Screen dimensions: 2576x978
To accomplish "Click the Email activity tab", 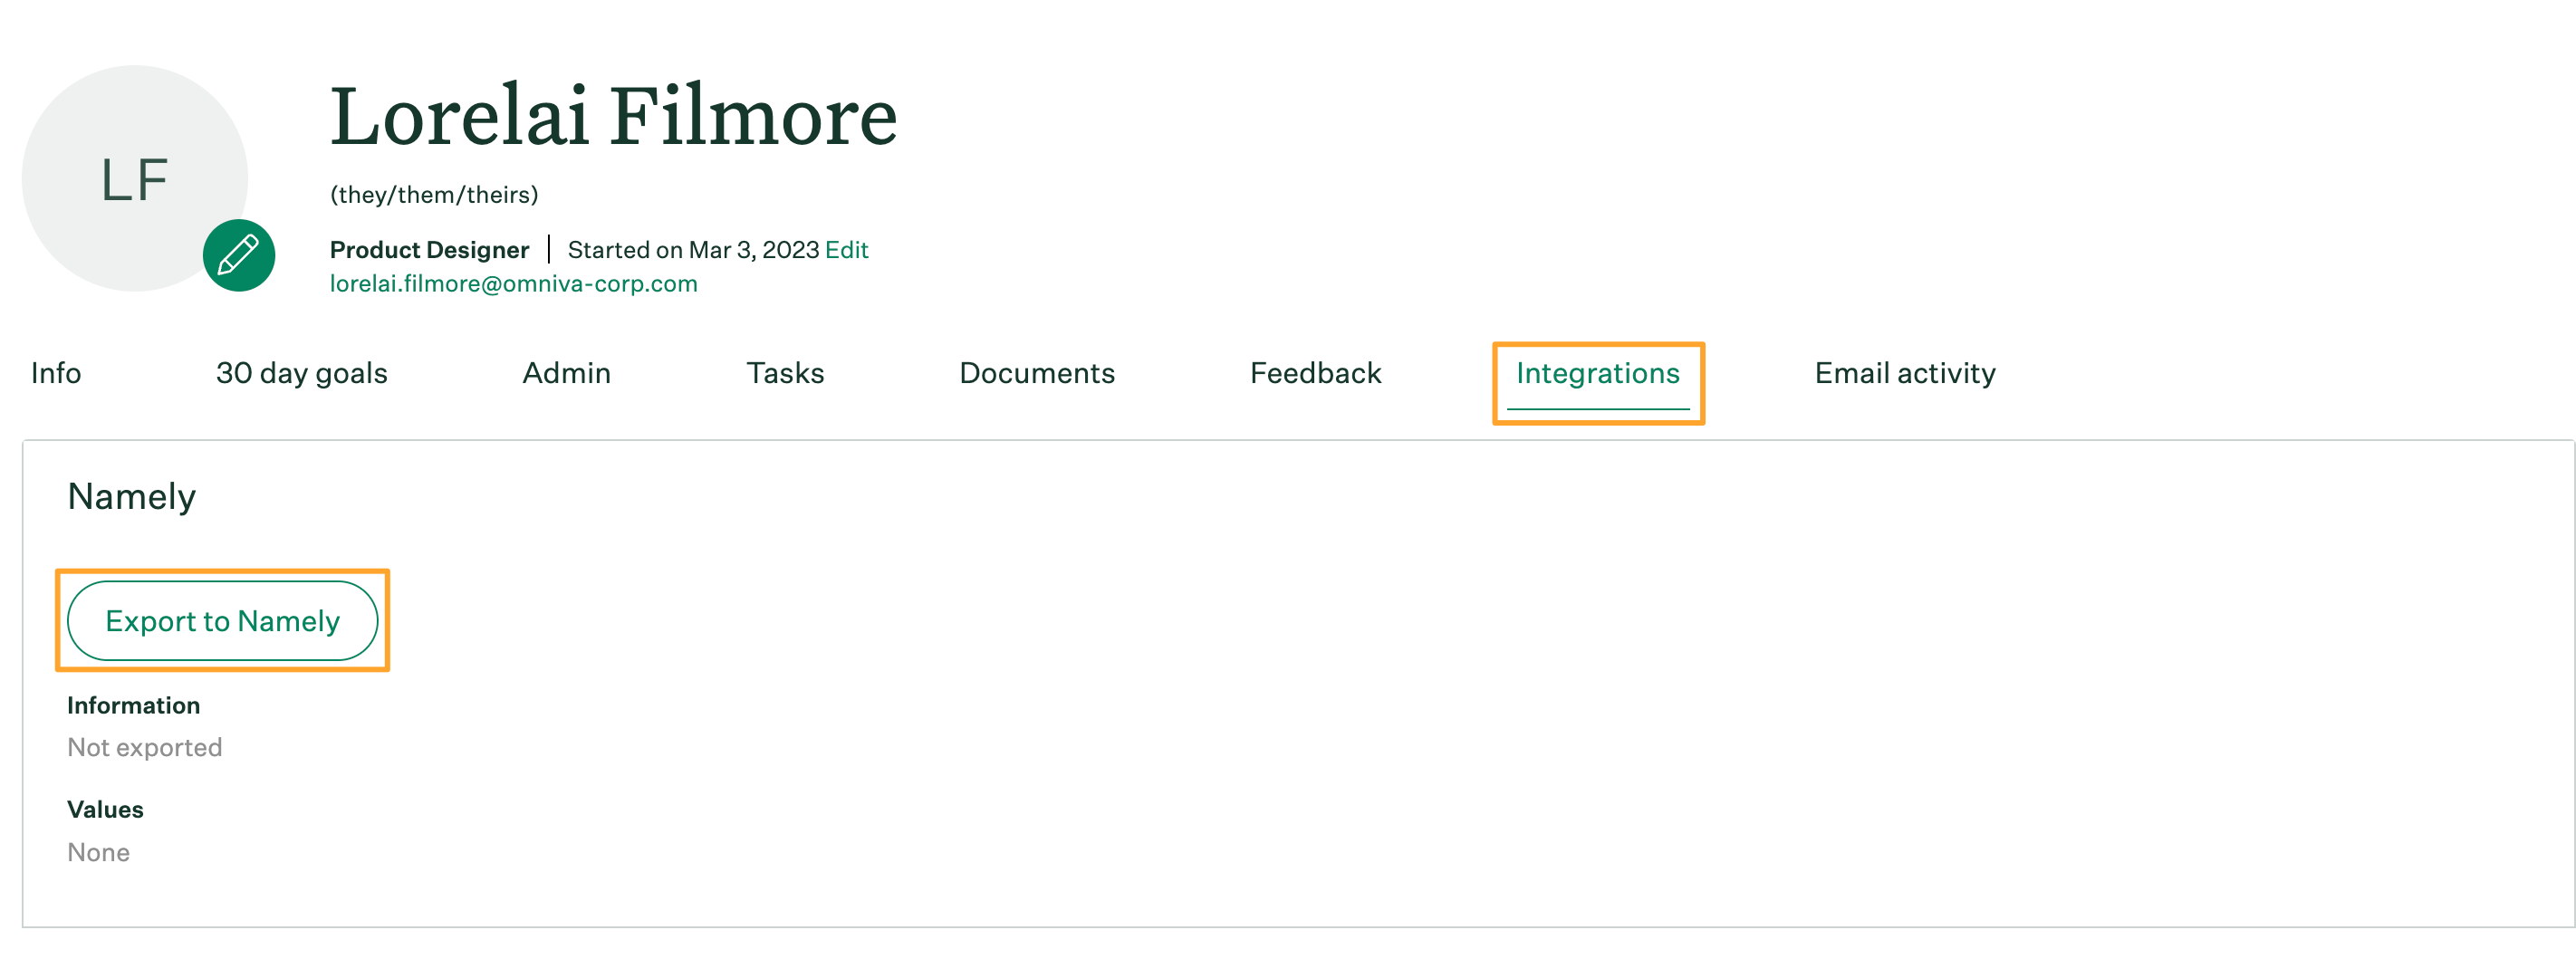I will tap(1906, 377).
